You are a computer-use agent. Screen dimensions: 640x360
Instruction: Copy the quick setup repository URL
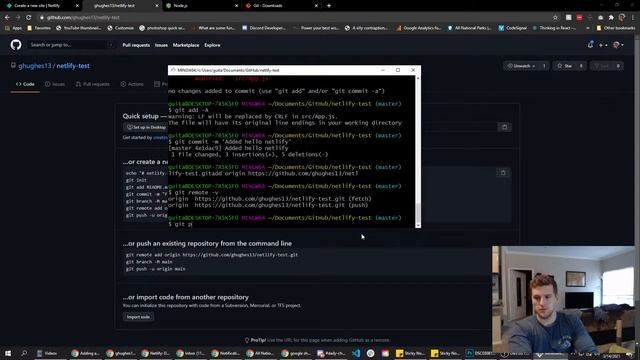point(504,127)
